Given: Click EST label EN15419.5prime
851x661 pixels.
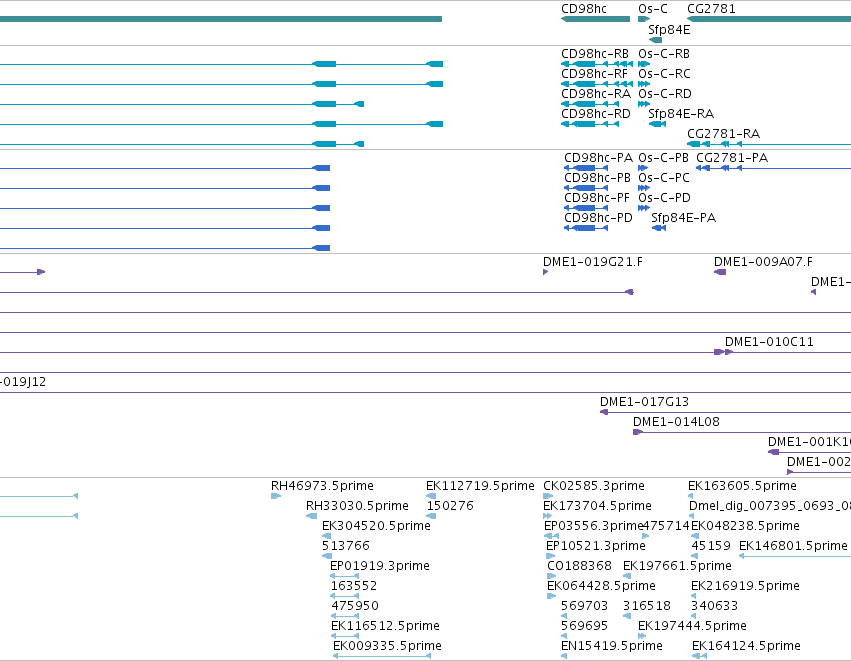Looking at the screenshot, I should coord(612,646).
